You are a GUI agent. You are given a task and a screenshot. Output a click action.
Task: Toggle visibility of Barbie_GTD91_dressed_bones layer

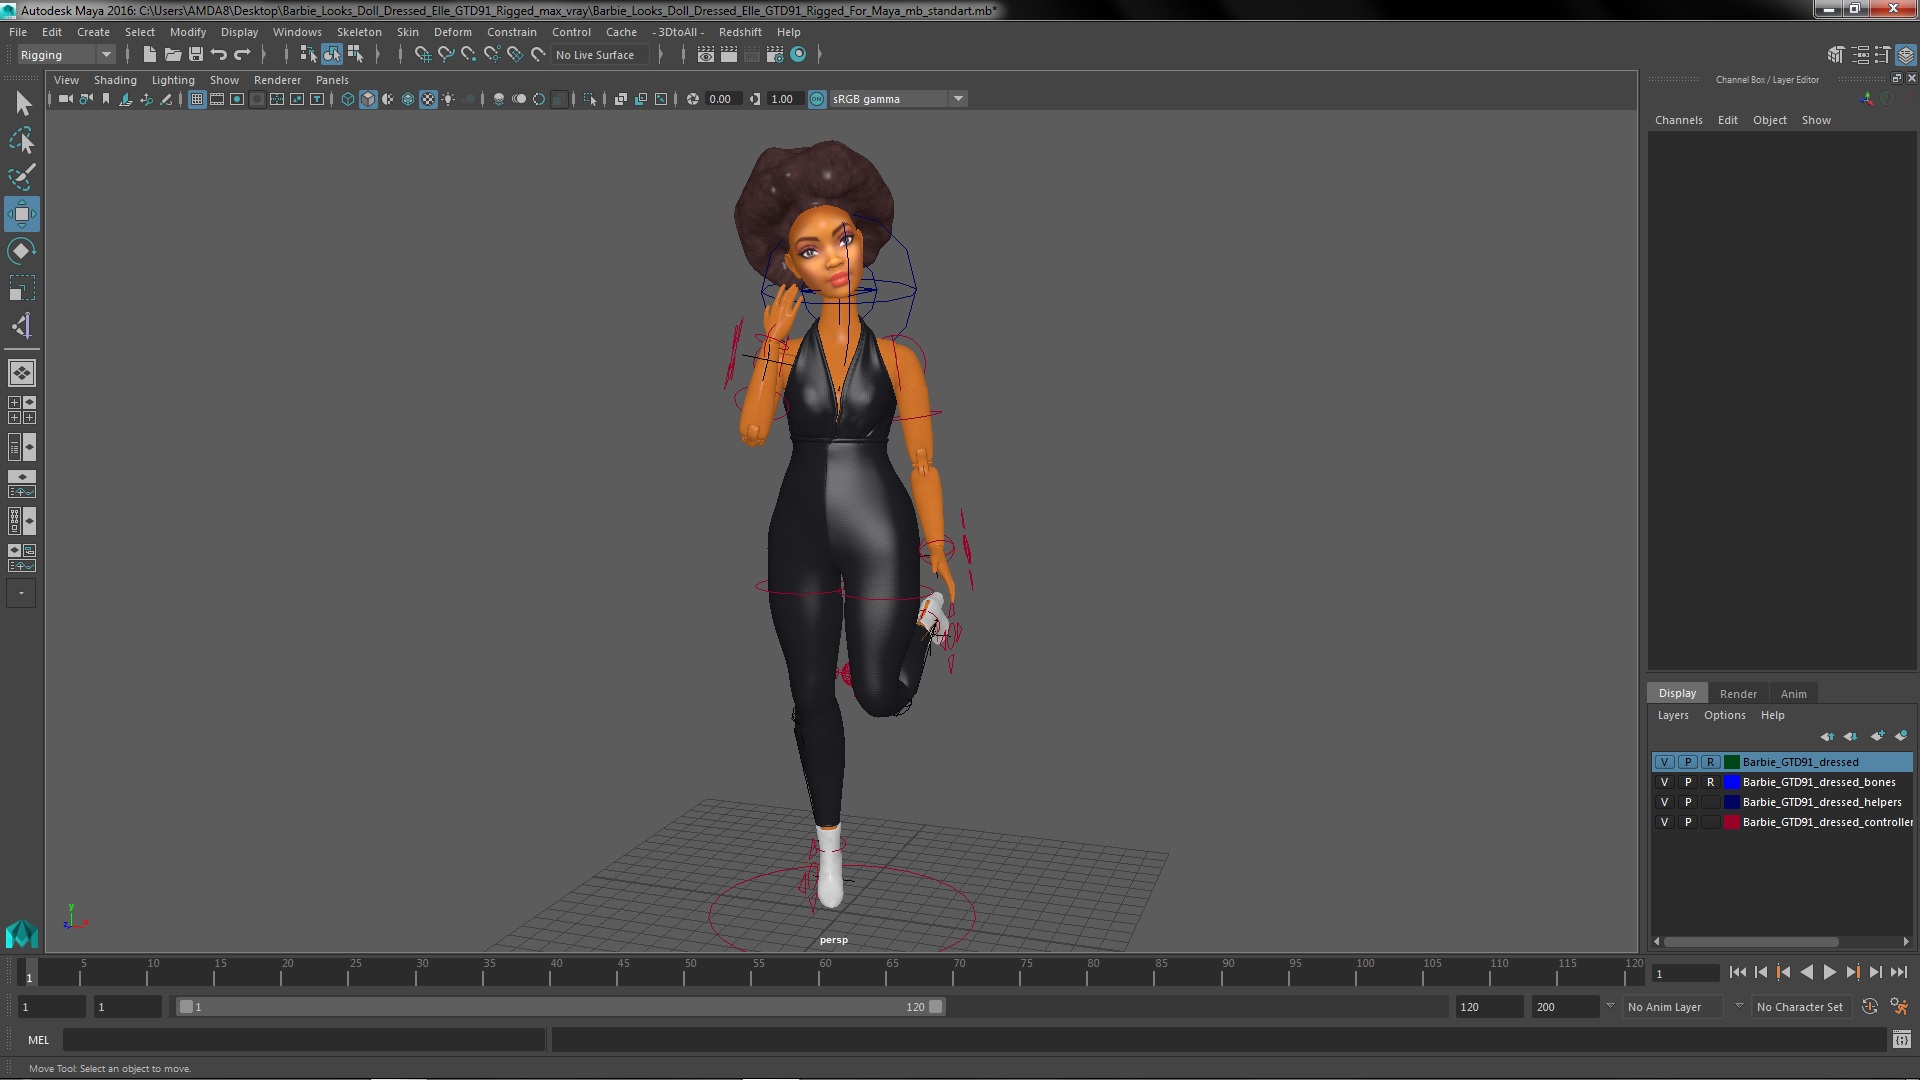pyautogui.click(x=1665, y=782)
